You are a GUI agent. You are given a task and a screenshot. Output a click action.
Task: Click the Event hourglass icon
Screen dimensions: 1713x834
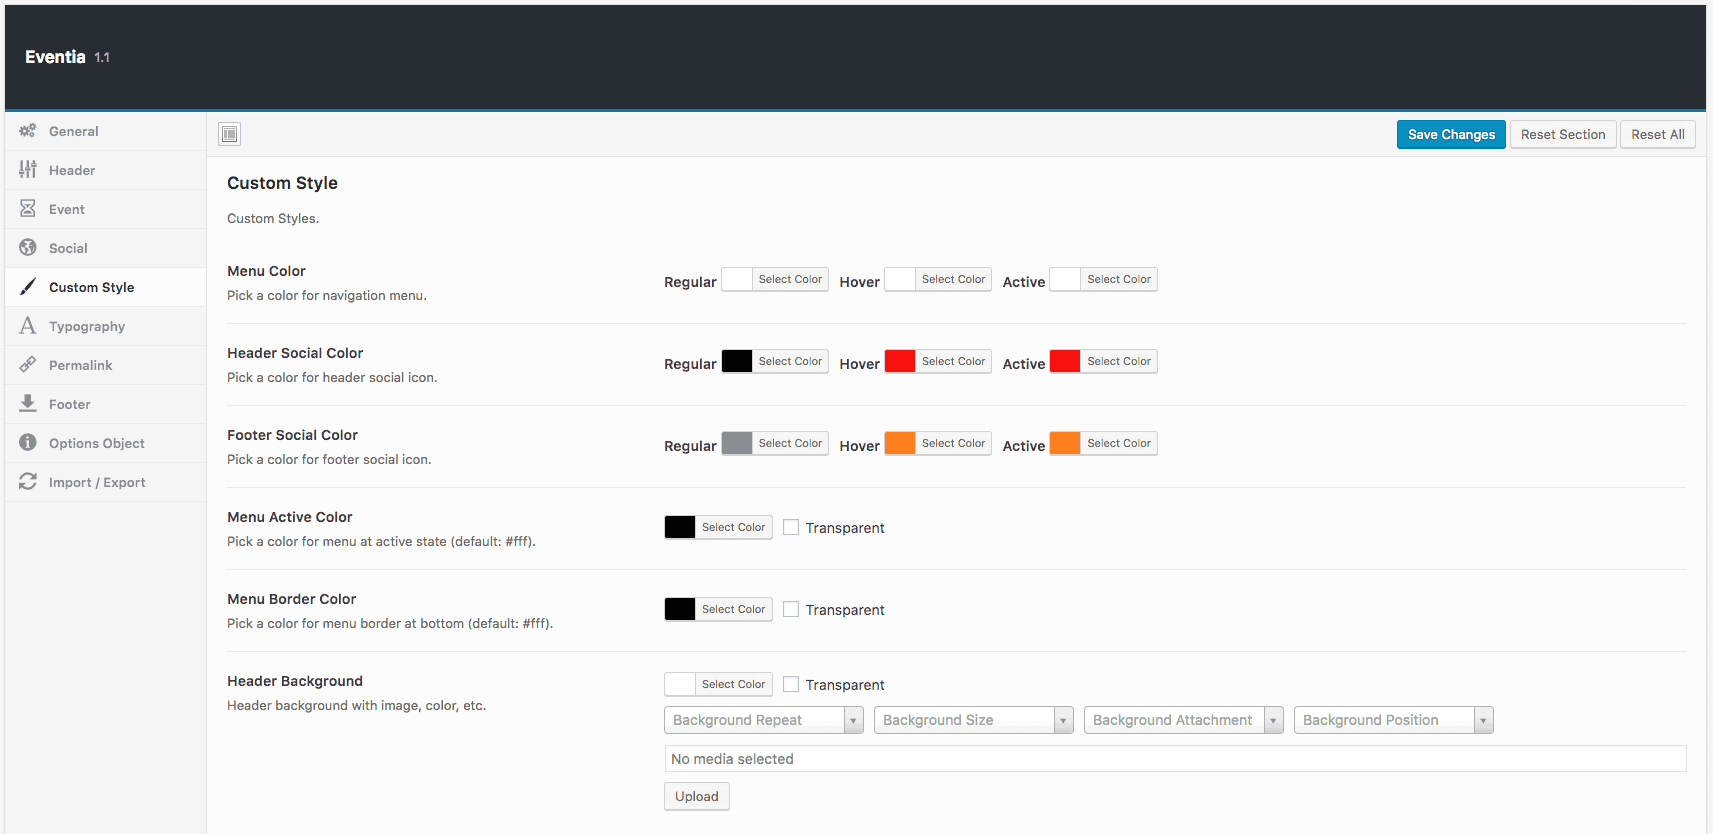[28, 209]
